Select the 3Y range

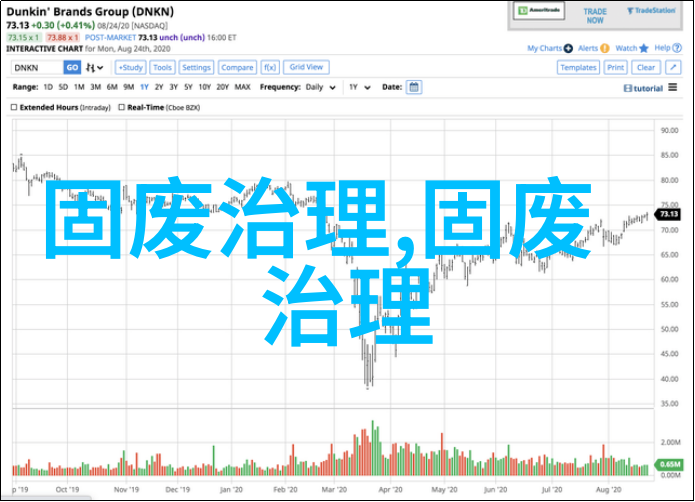pos(173,87)
